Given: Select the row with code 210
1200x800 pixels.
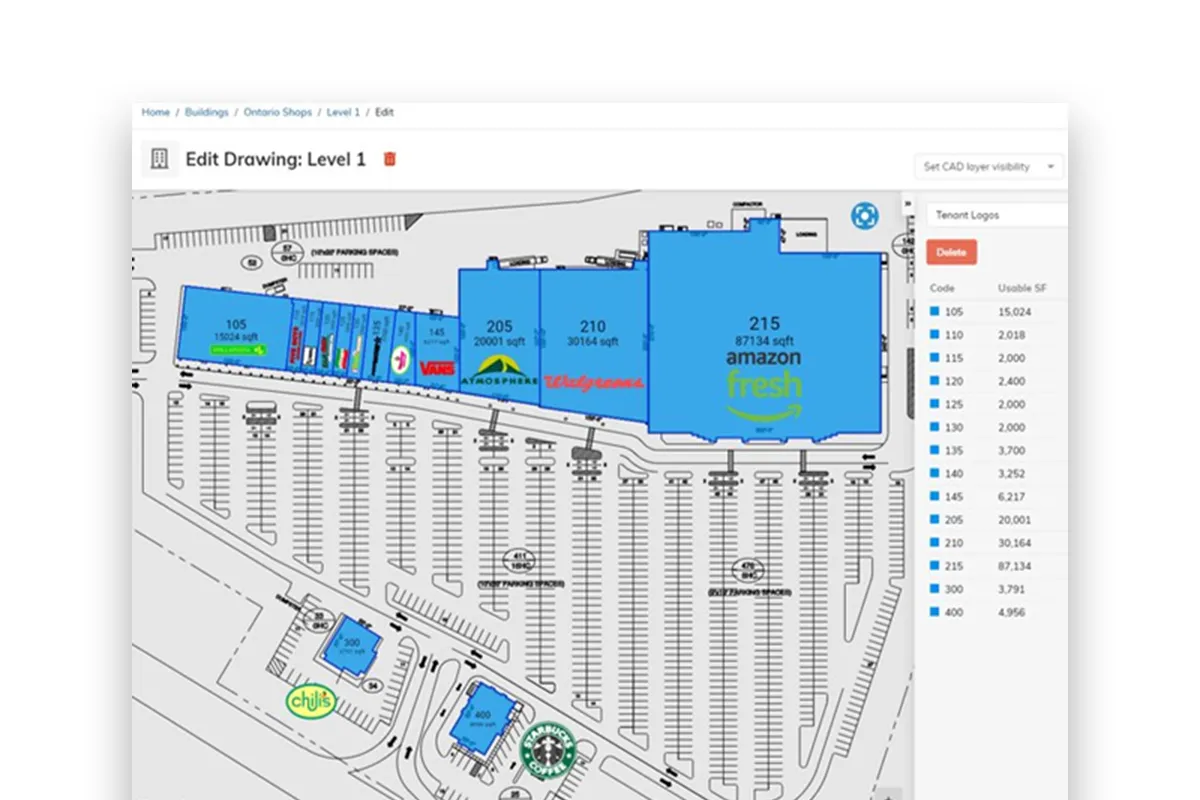Looking at the screenshot, I should [x=997, y=542].
